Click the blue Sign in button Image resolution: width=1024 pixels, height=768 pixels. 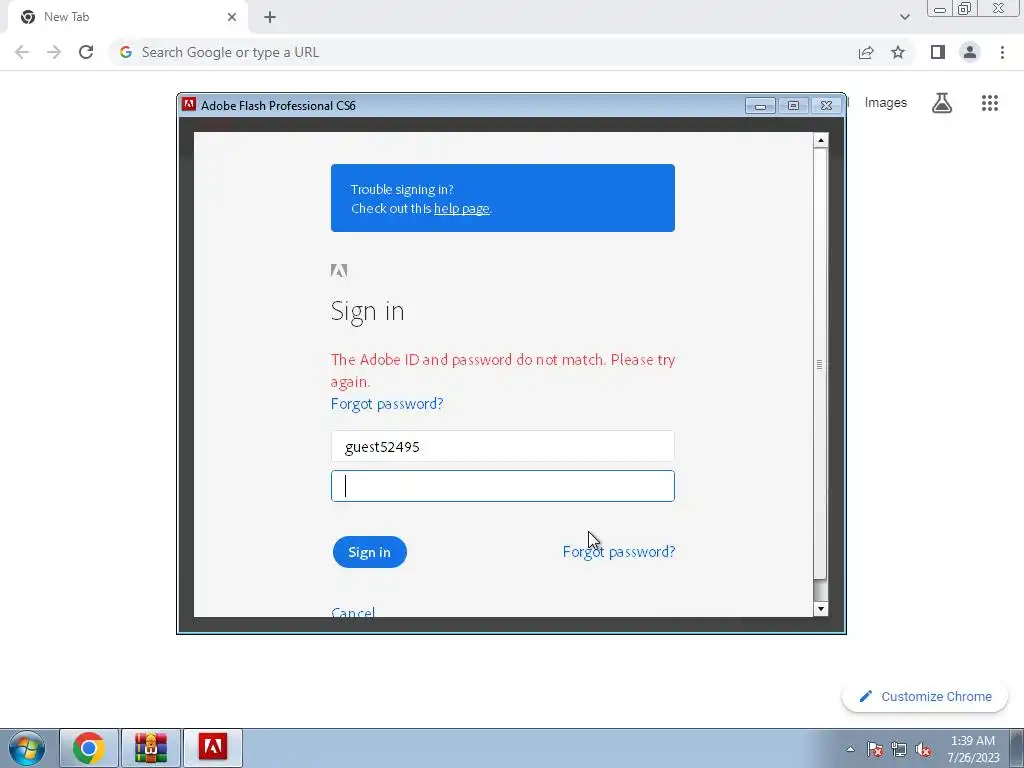pyautogui.click(x=370, y=552)
